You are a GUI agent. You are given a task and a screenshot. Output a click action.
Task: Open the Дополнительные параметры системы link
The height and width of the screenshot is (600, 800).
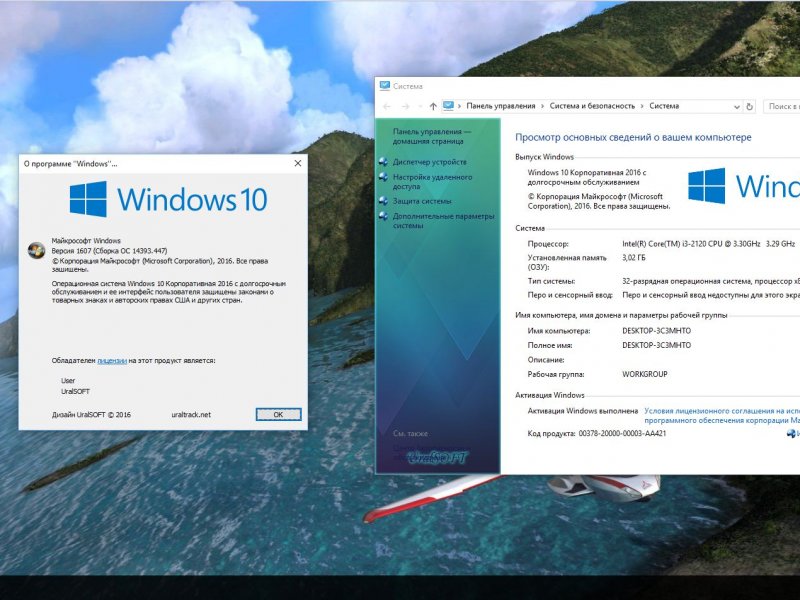coord(443,221)
